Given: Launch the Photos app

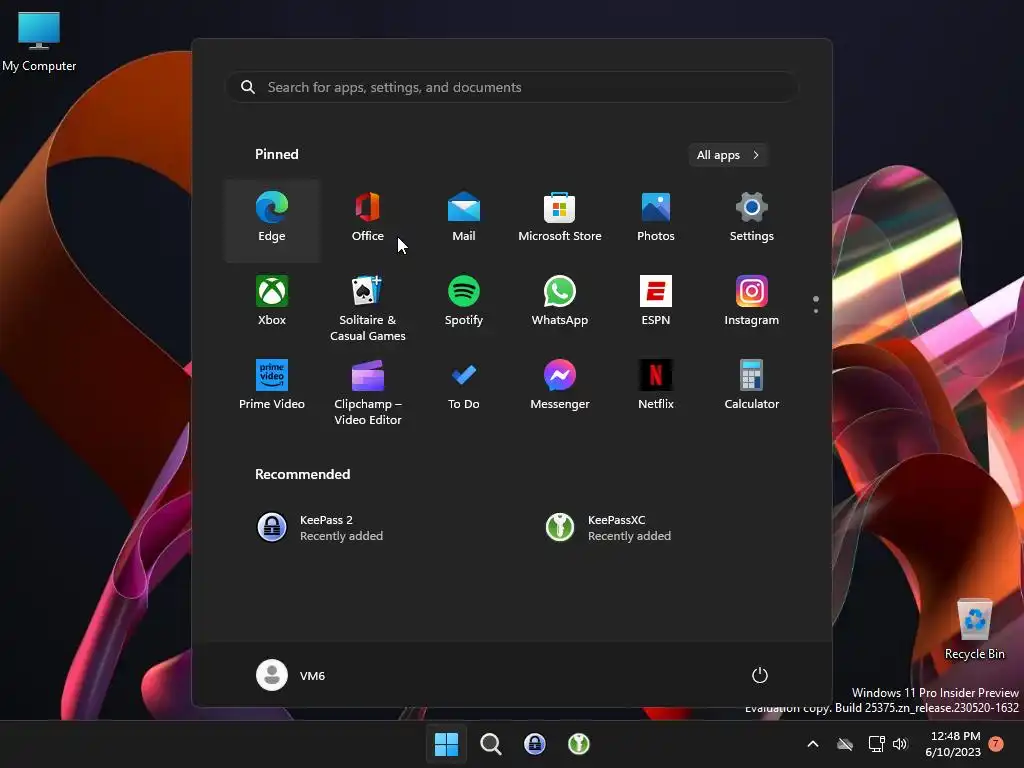Looking at the screenshot, I should point(656,220).
